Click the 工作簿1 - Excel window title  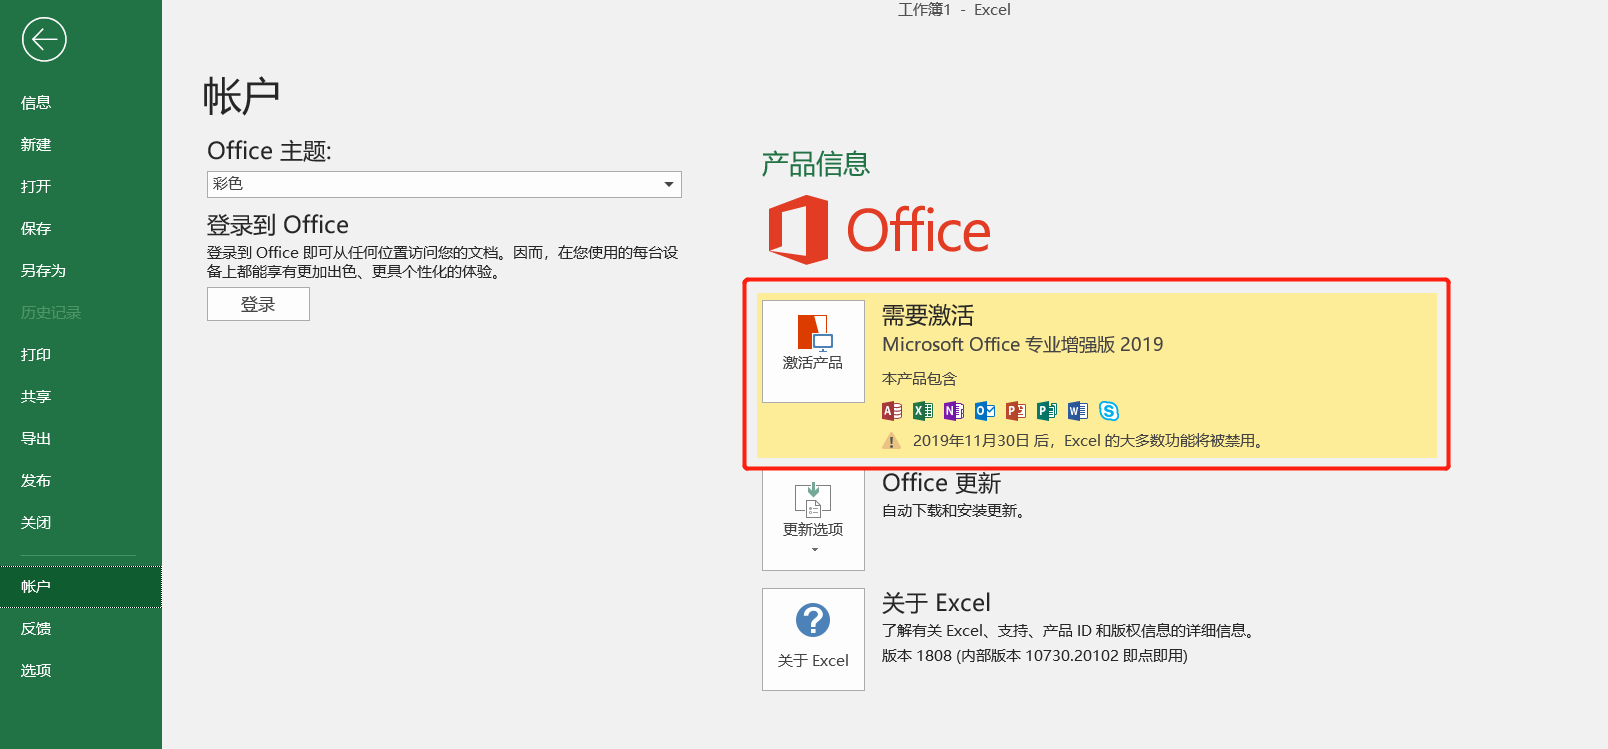click(x=954, y=10)
